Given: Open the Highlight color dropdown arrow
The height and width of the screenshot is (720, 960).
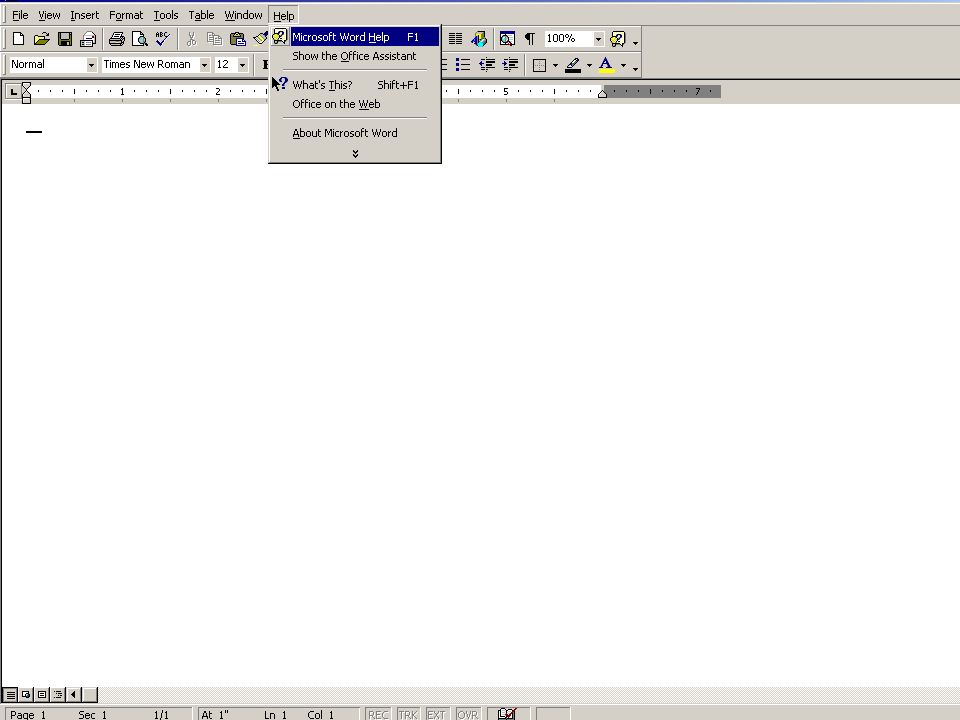Looking at the screenshot, I should [589, 65].
